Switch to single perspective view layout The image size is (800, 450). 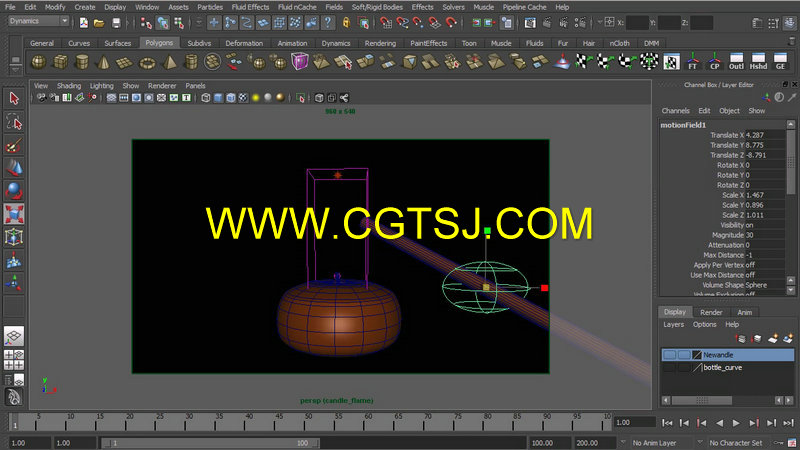coord(14,336)
